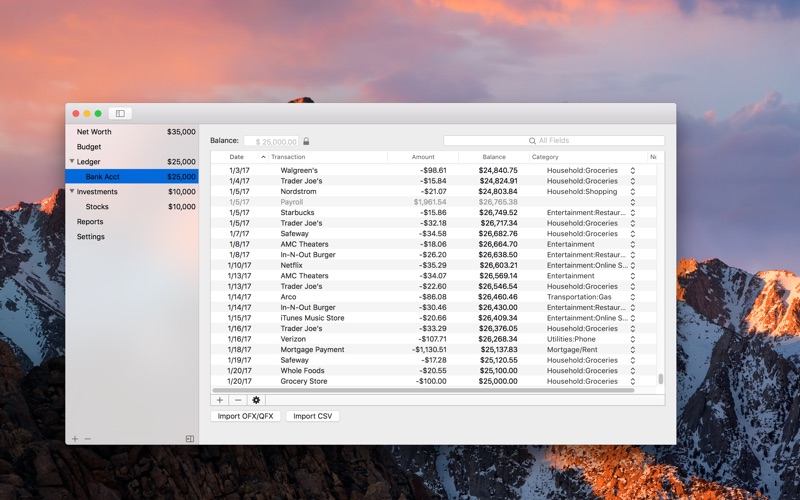Click the 1/18/17 date cell
The image size is (800, 500).
pyautogui.click(x=239, y=349)
